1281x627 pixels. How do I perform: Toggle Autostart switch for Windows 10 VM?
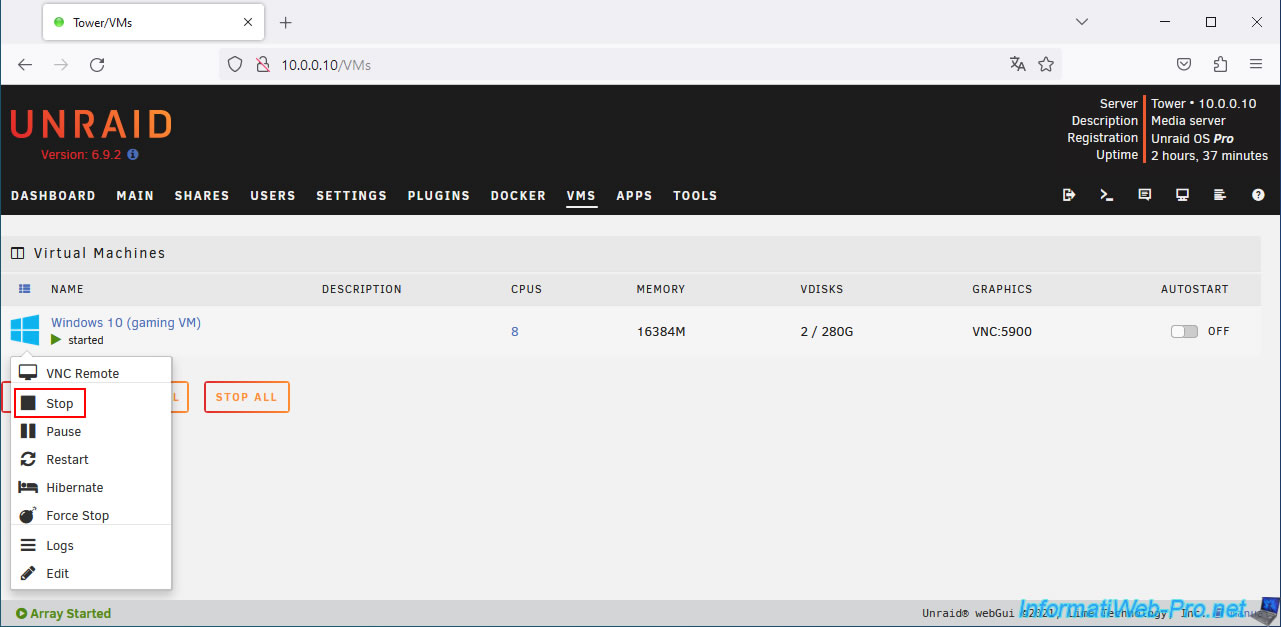coord(1184,331)
